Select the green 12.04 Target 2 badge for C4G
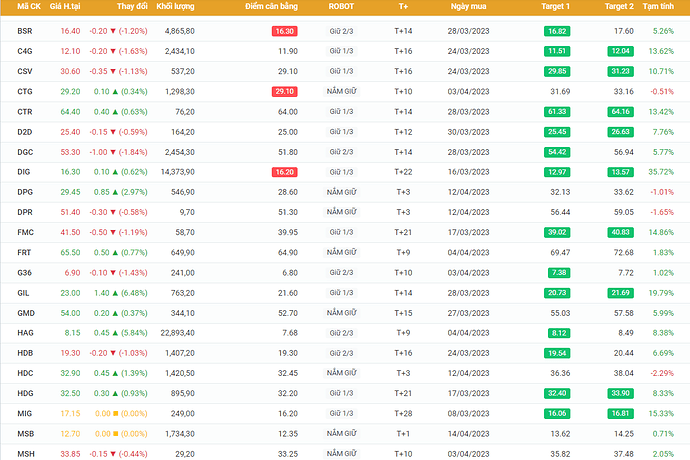This screenshot has width=690, height=460. (619, 51)
